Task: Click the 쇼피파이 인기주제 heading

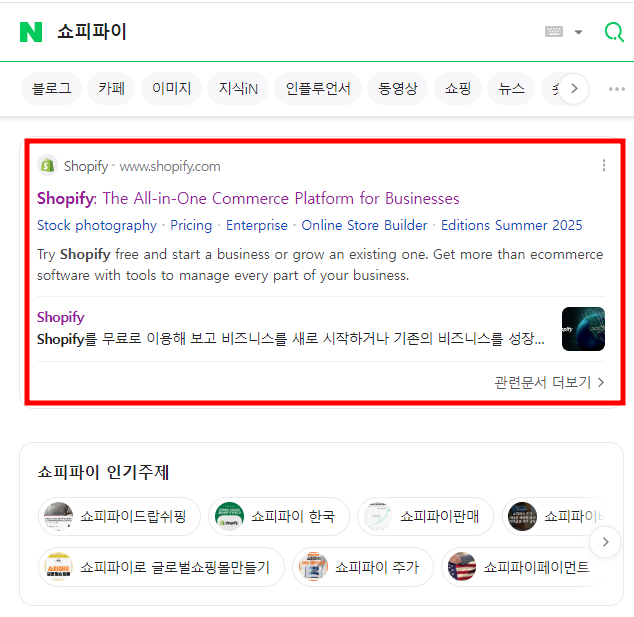Action: [103, 472]
